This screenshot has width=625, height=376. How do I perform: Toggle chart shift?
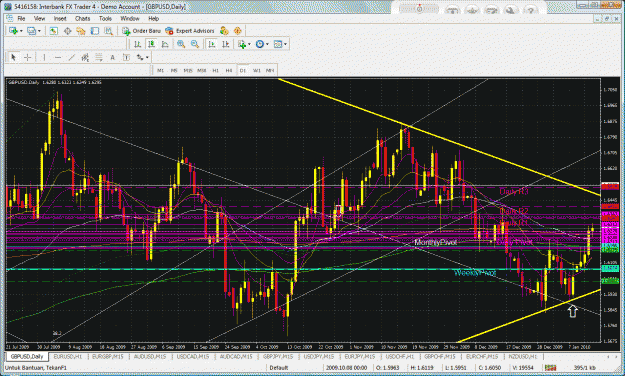click(226, 44)
